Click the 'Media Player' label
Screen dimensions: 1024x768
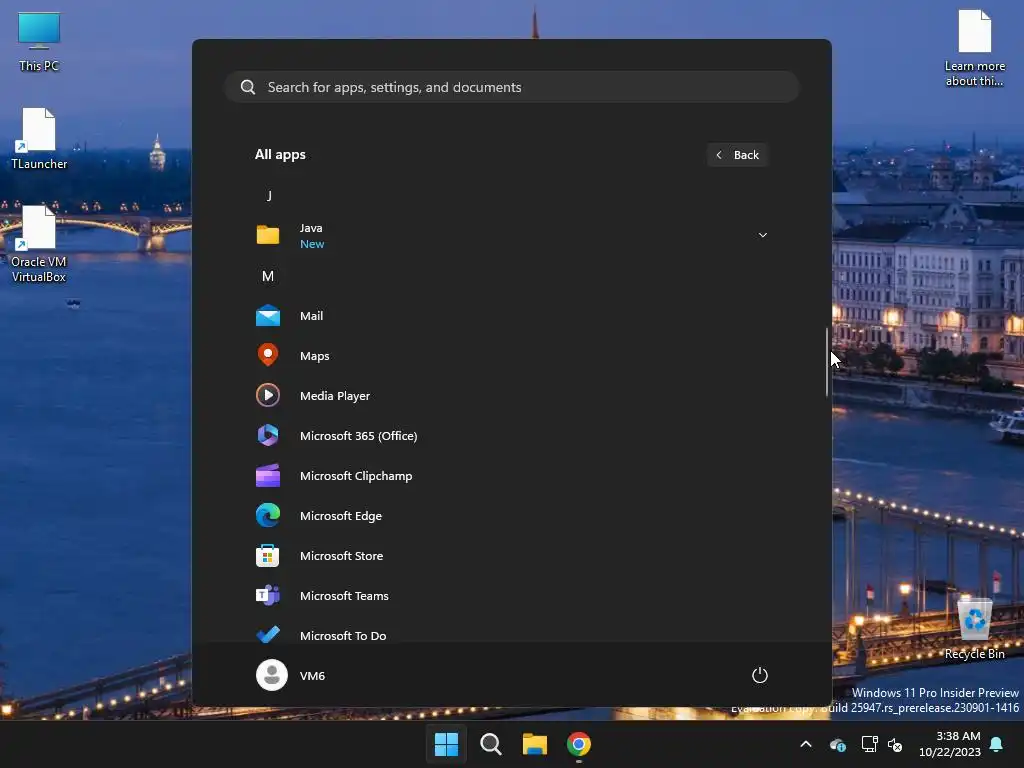[335, 396]
